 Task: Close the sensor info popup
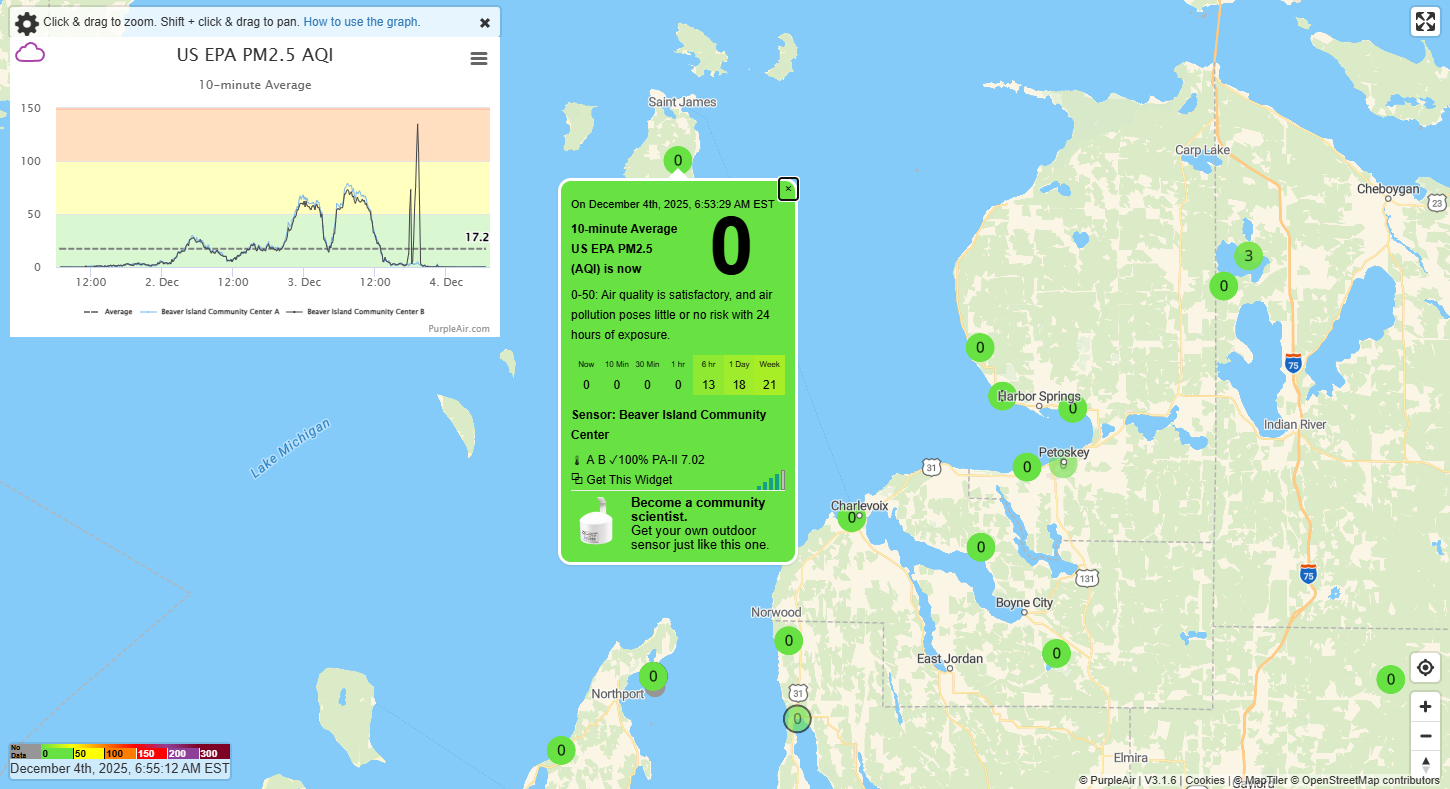click(788, 189)
